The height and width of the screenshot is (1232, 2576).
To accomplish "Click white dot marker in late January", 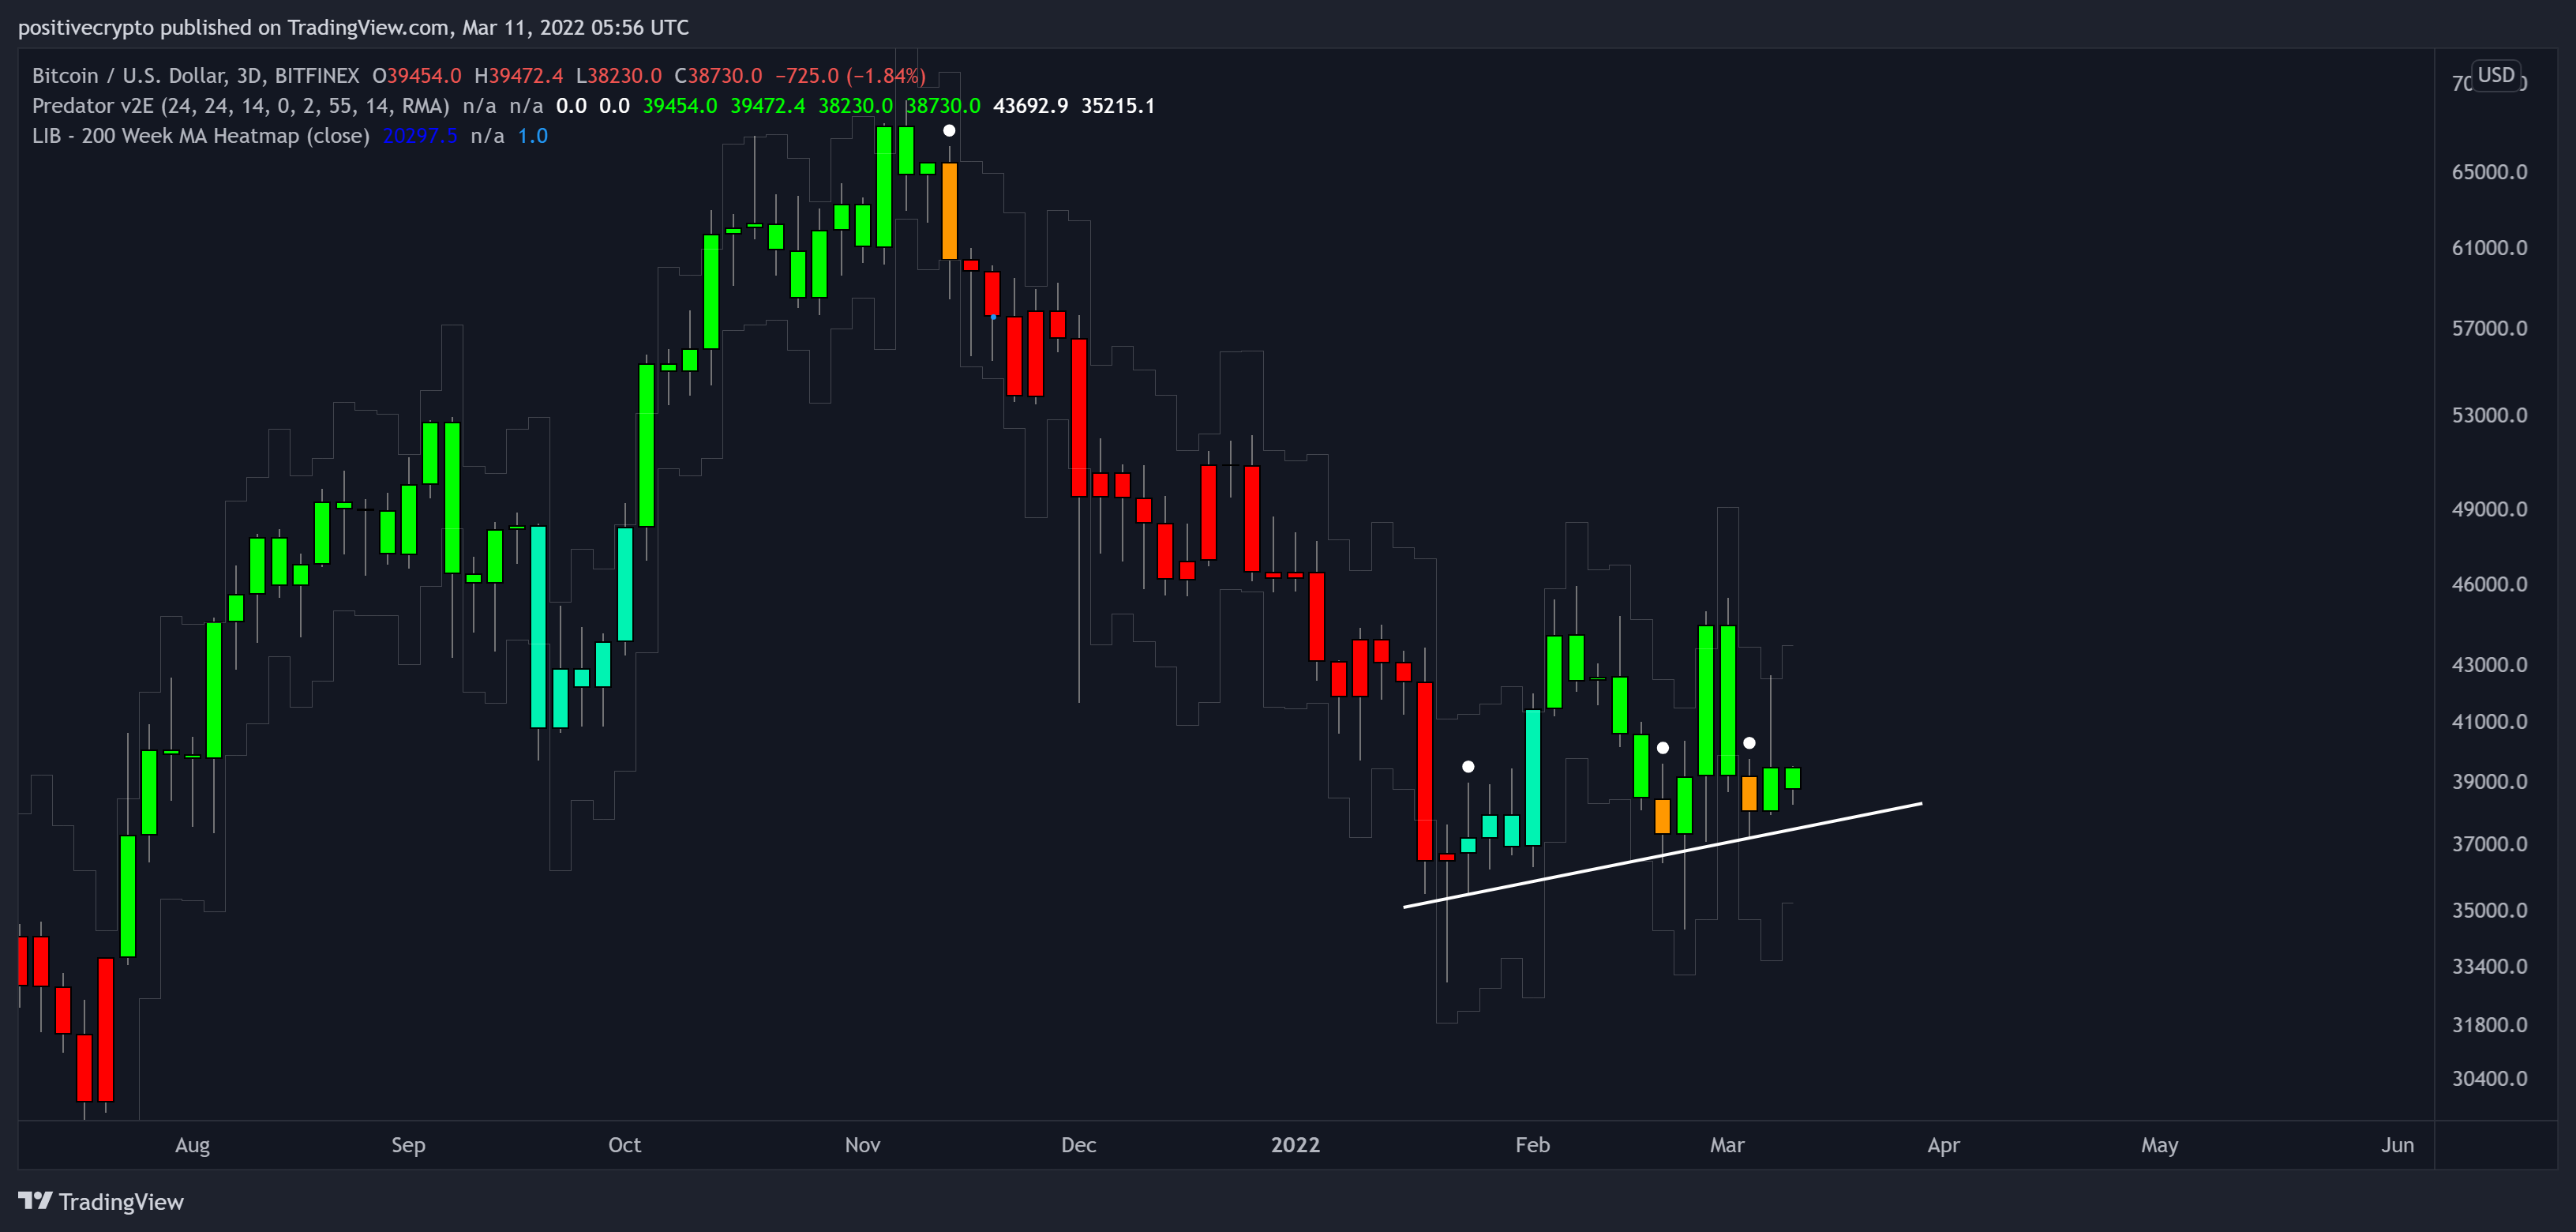I will [1468, 767].
